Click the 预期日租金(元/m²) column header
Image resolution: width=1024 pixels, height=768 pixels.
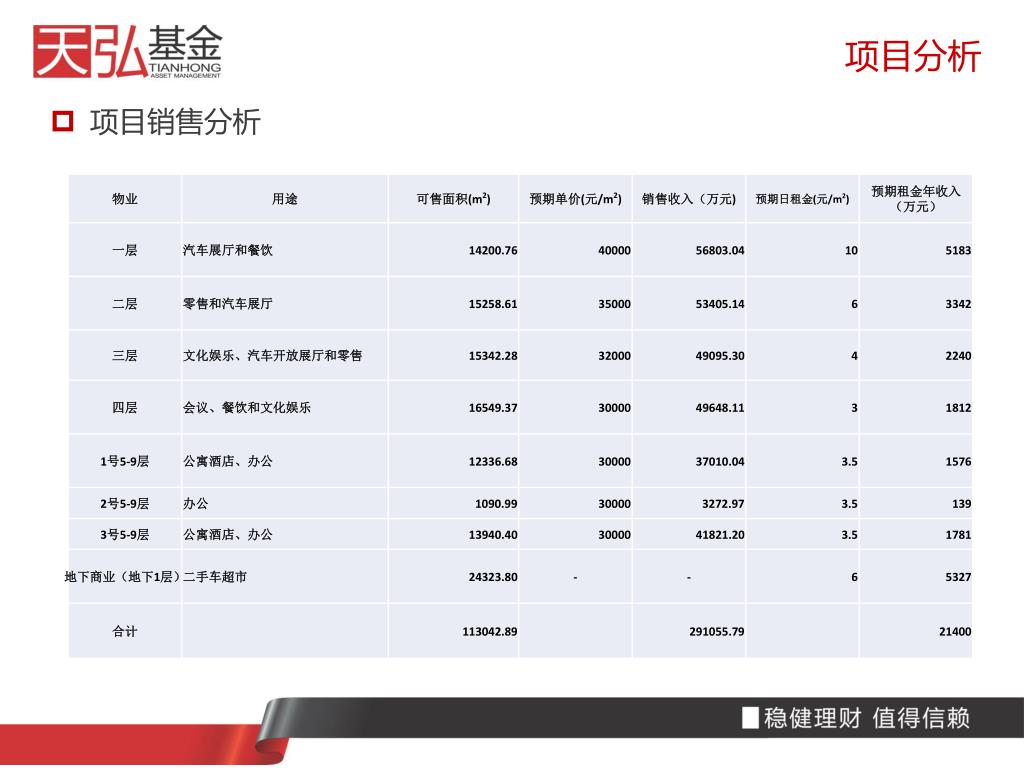(x=803, y=199)
